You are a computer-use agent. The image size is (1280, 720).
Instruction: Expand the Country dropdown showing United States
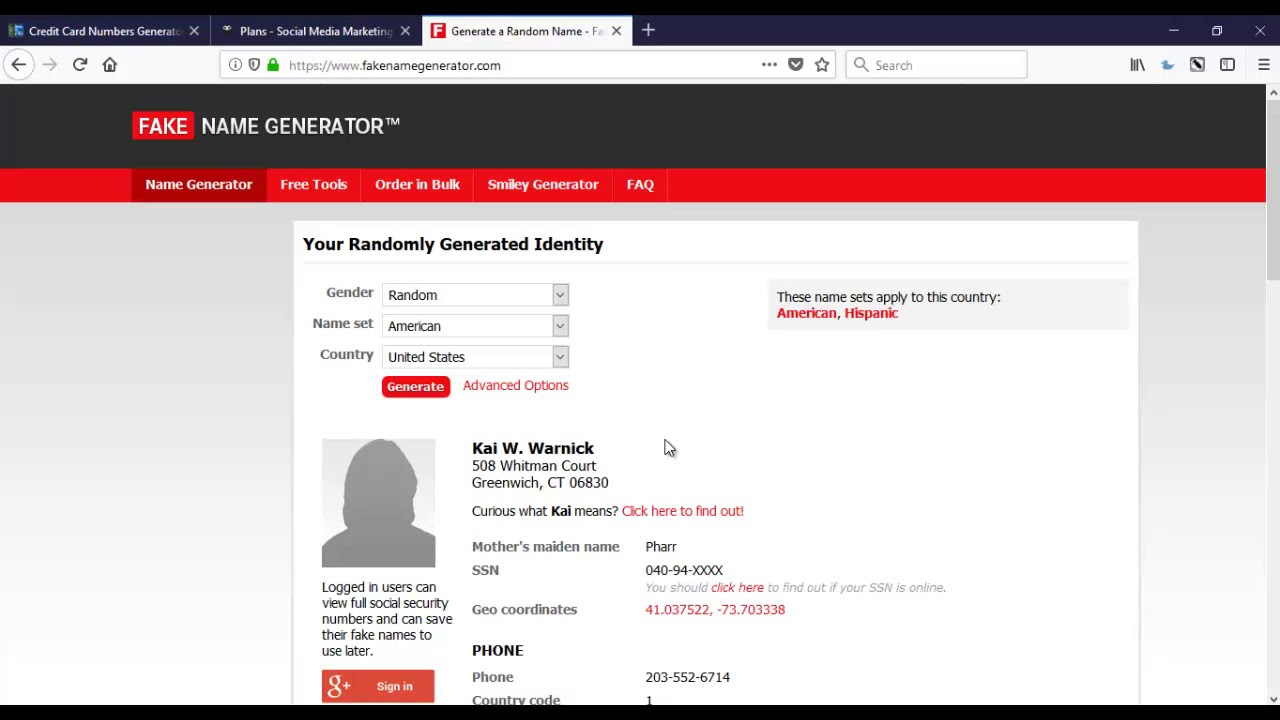476,357
